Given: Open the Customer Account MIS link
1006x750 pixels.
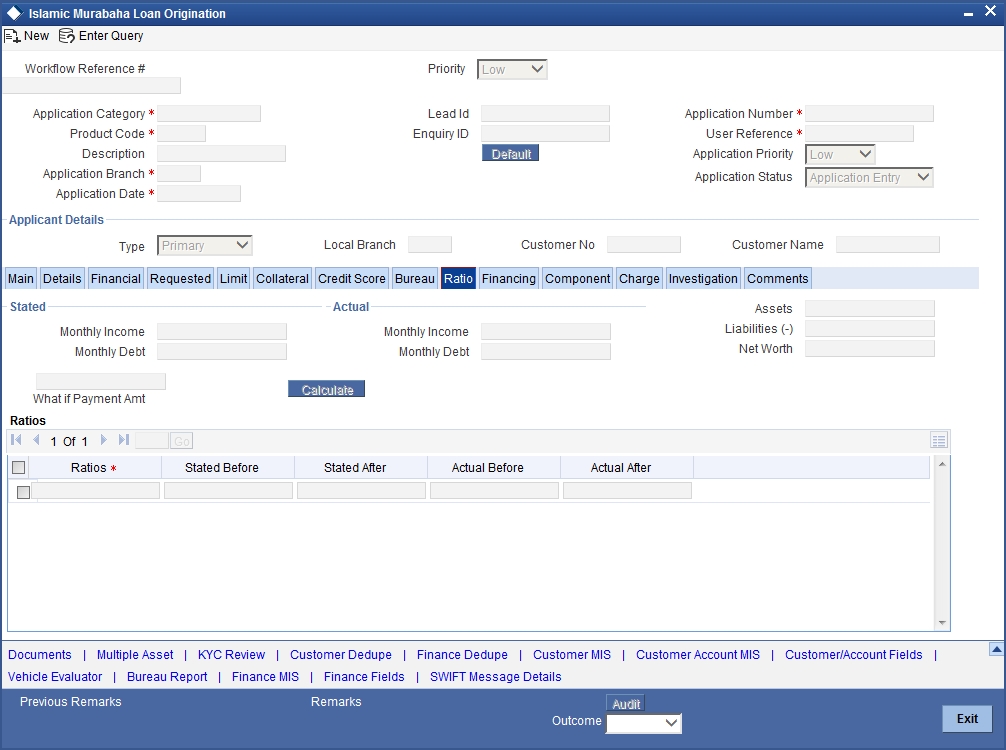Looking at the screenshot, I should point(697,654).
